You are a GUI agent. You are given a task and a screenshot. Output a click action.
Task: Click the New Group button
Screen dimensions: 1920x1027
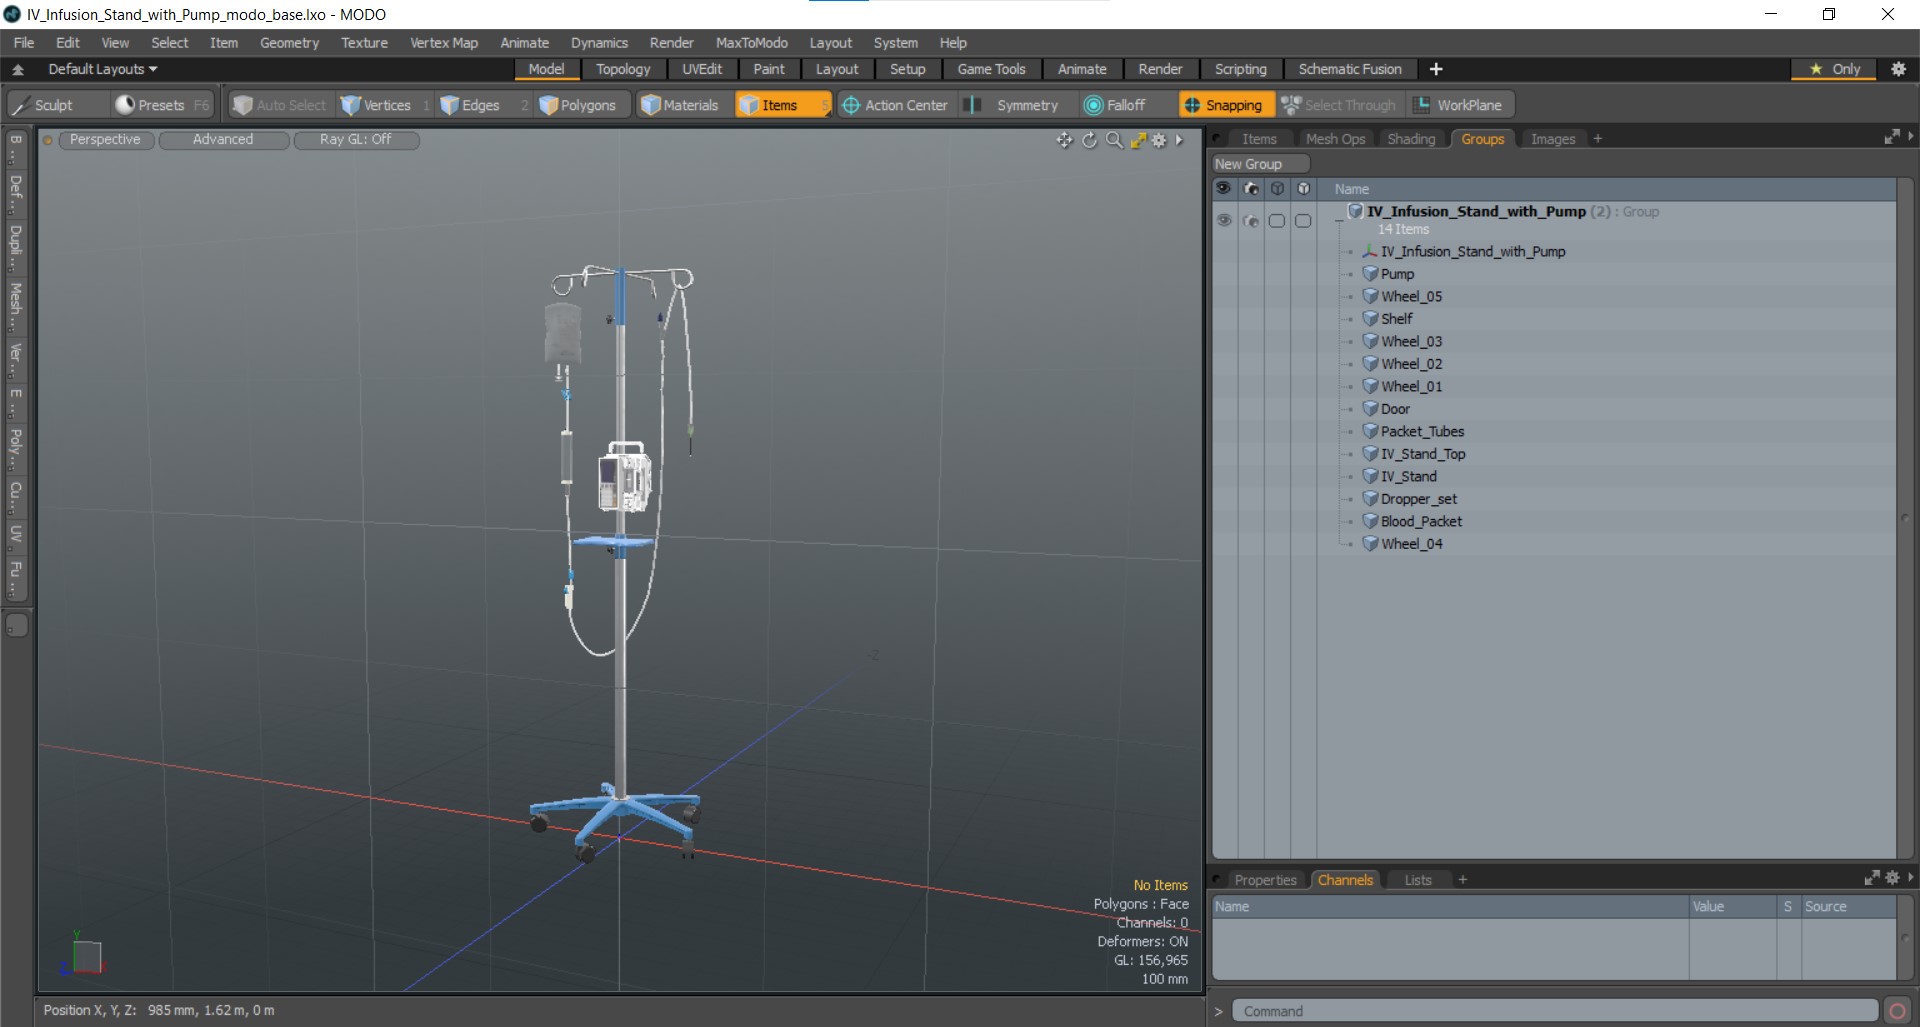pyautogui.click(x=1259, y=164)
